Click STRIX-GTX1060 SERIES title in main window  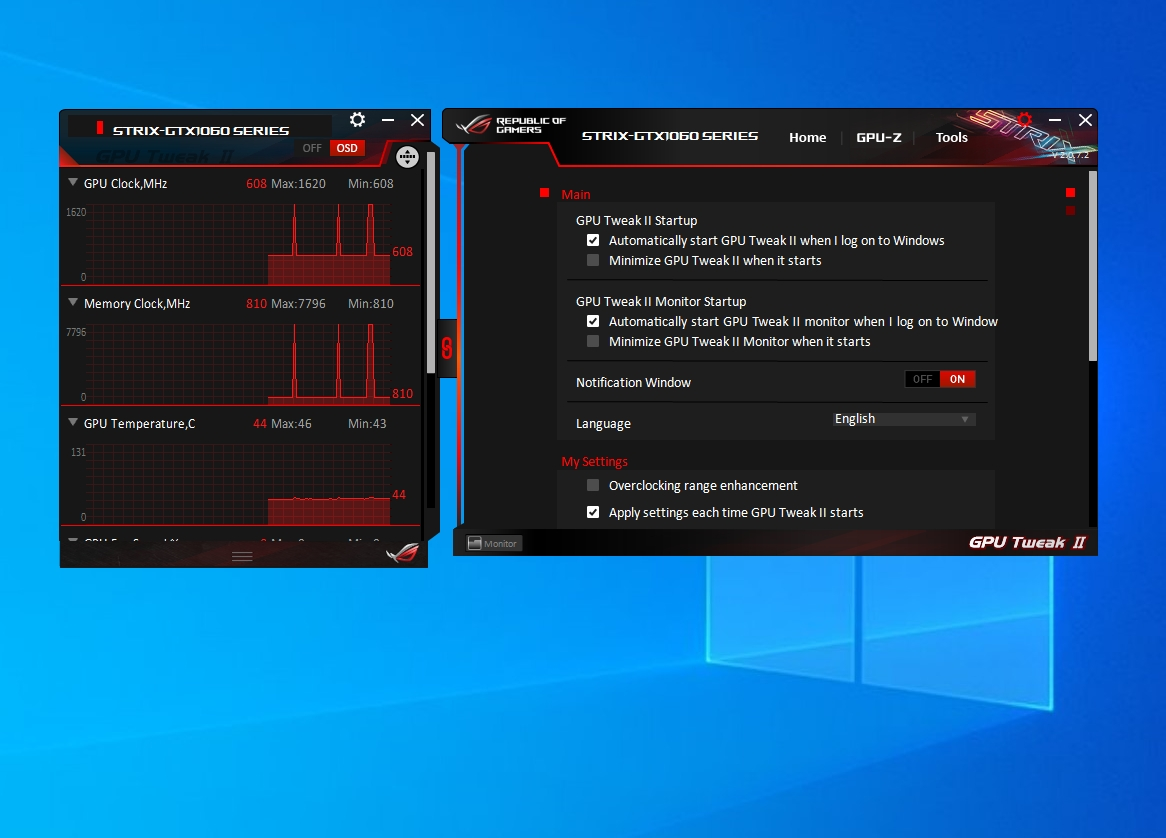pos(670,136)
